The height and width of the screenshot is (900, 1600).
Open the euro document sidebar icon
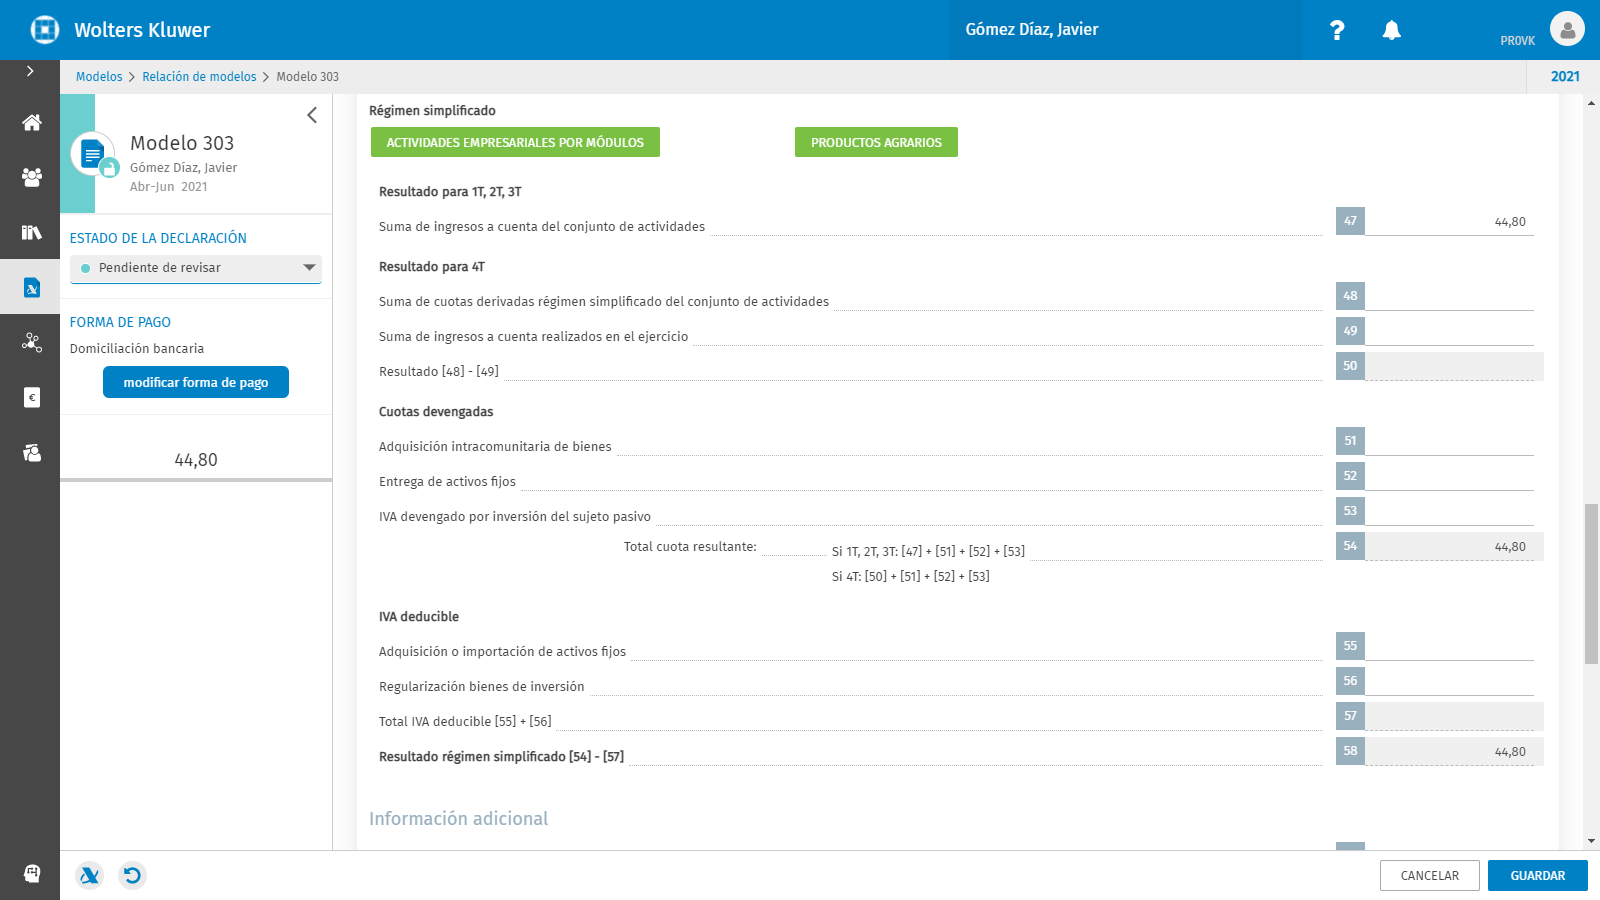point(31,397)
